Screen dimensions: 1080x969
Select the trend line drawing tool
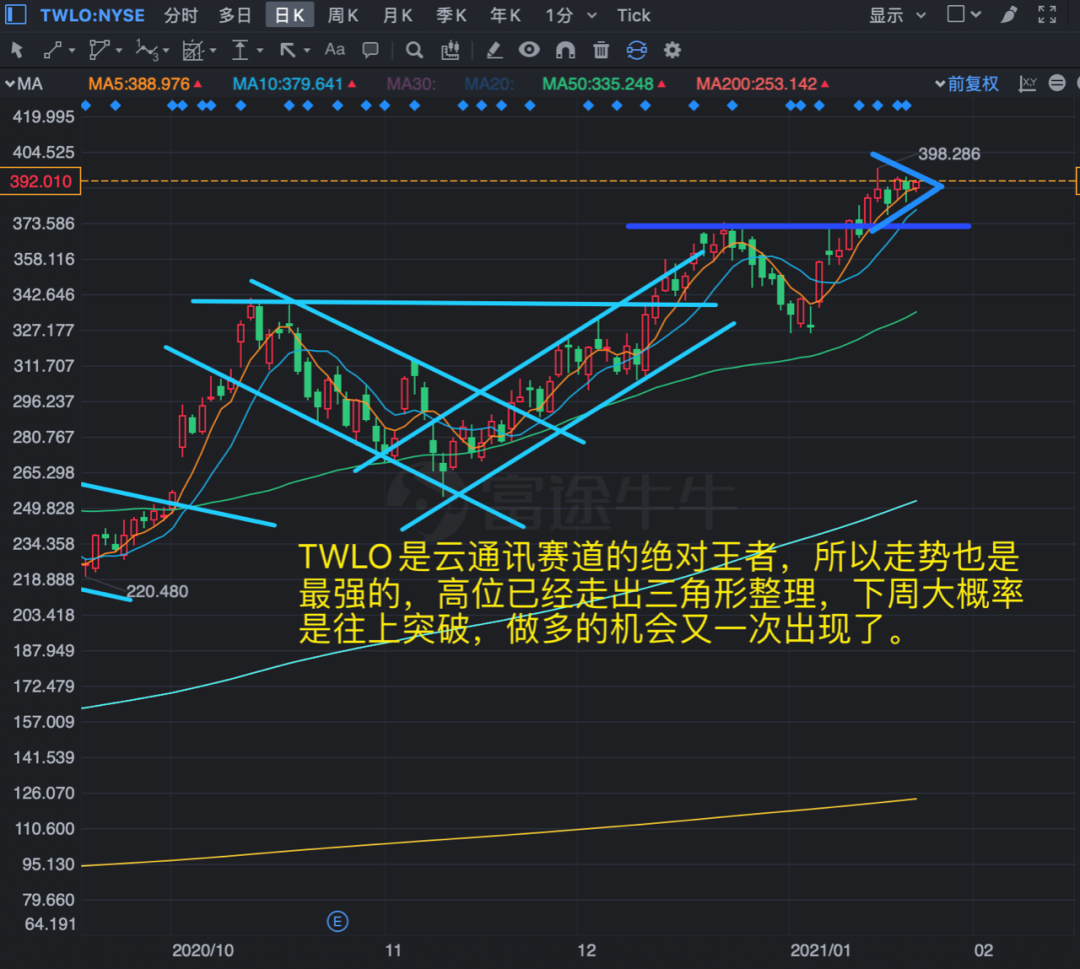coord(52,50)
